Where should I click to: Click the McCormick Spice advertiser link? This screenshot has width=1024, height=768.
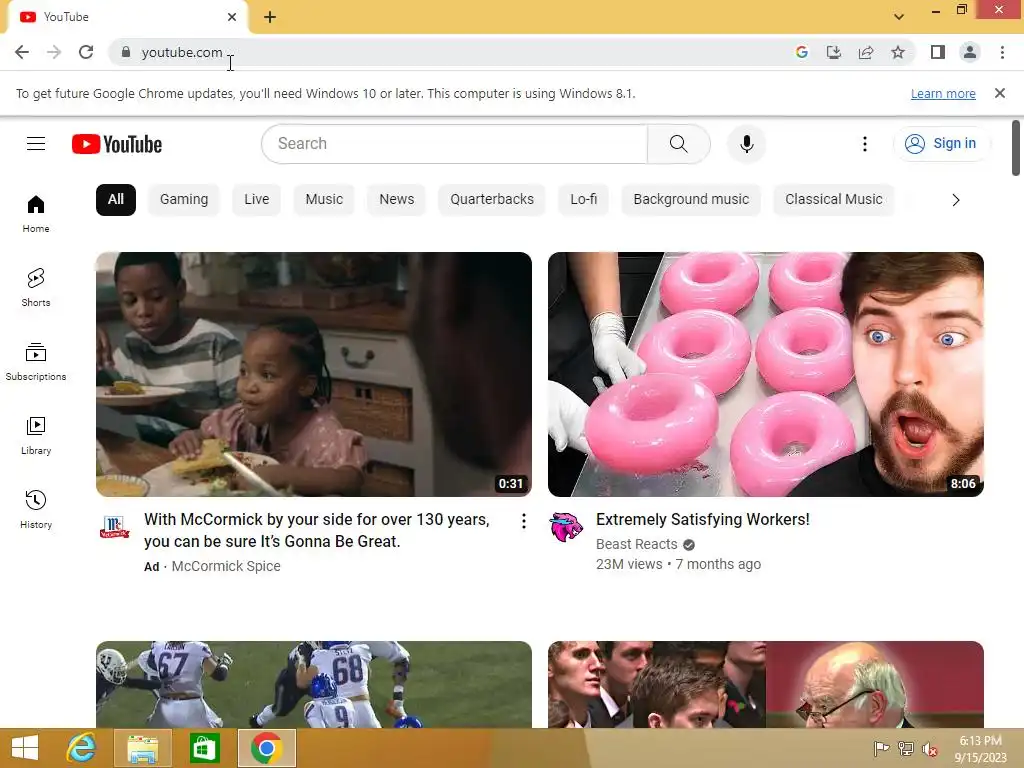[x=226, y=566]
